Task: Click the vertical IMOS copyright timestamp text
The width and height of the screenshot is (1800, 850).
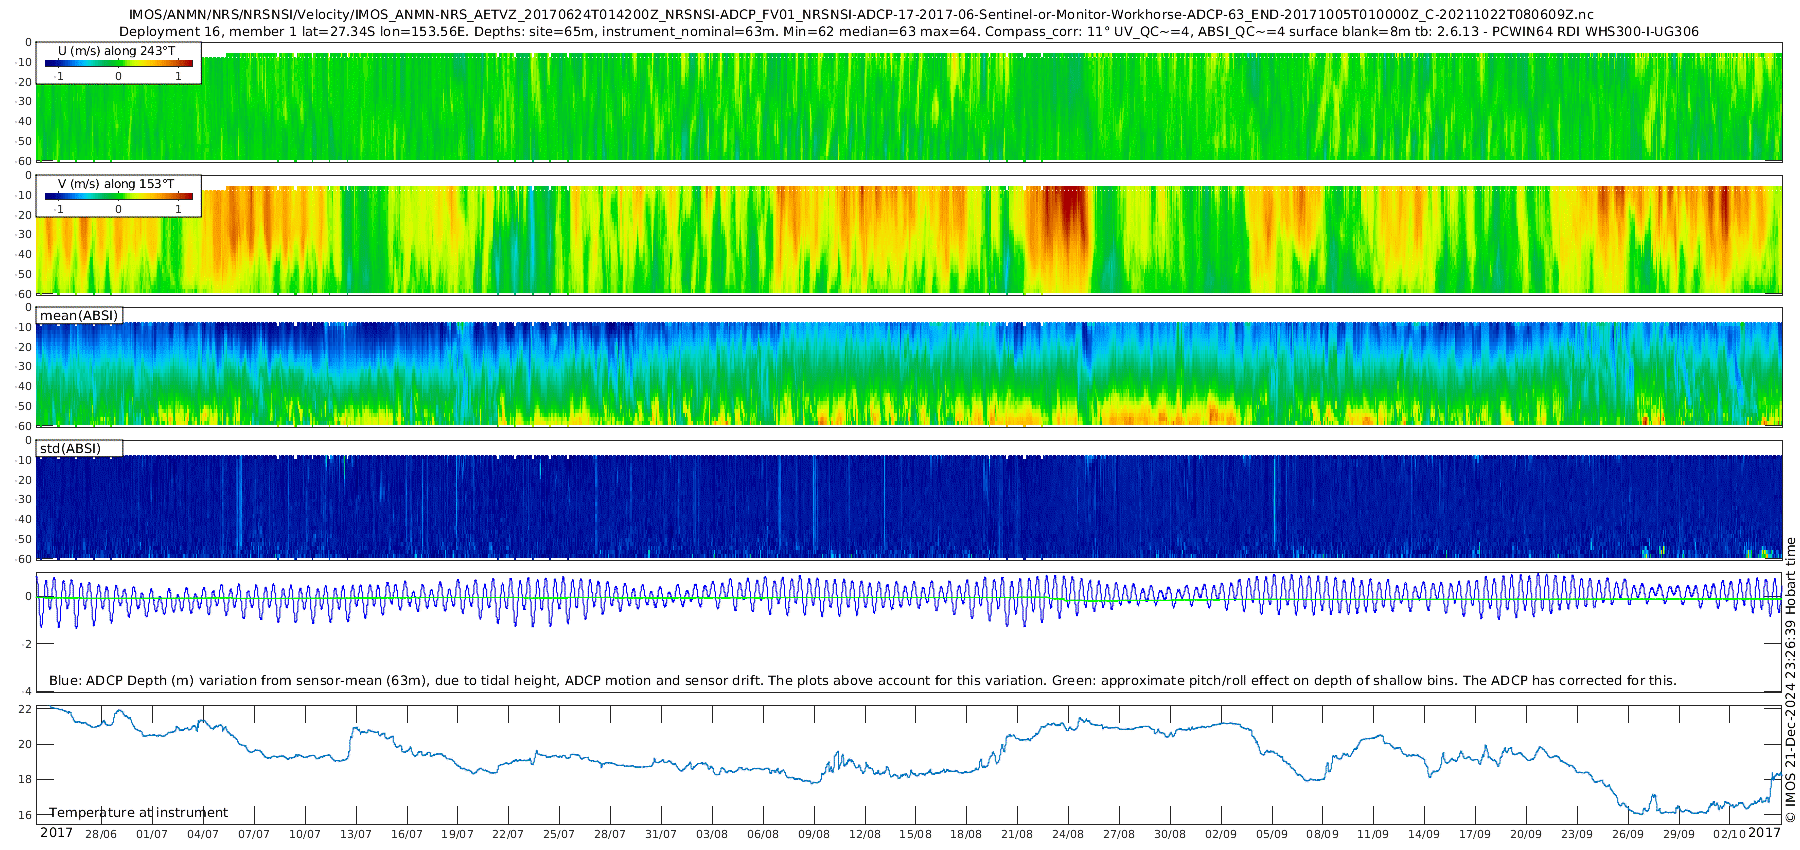Action: click(1790, 680)
